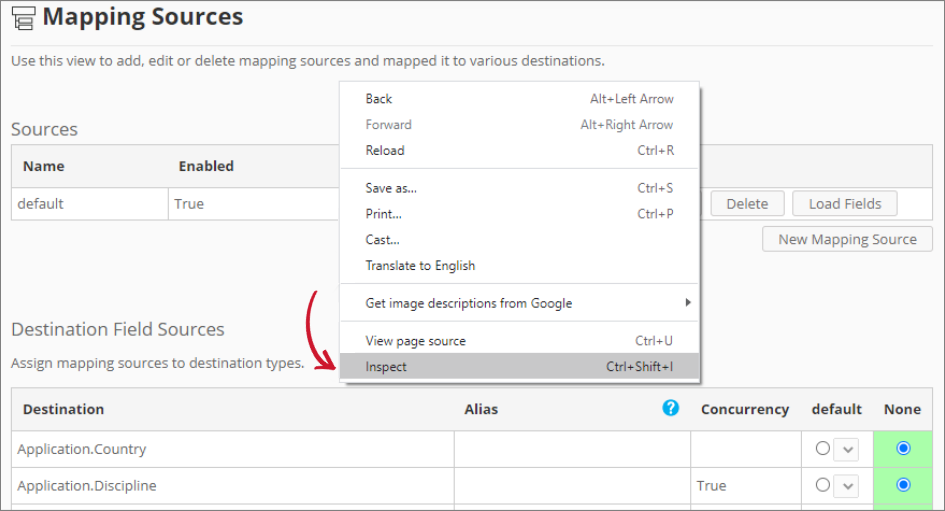The width and height of the screenshot is (945, 511).
Task: Choose Reload in the context menu
Action: [x=519, y=151]
